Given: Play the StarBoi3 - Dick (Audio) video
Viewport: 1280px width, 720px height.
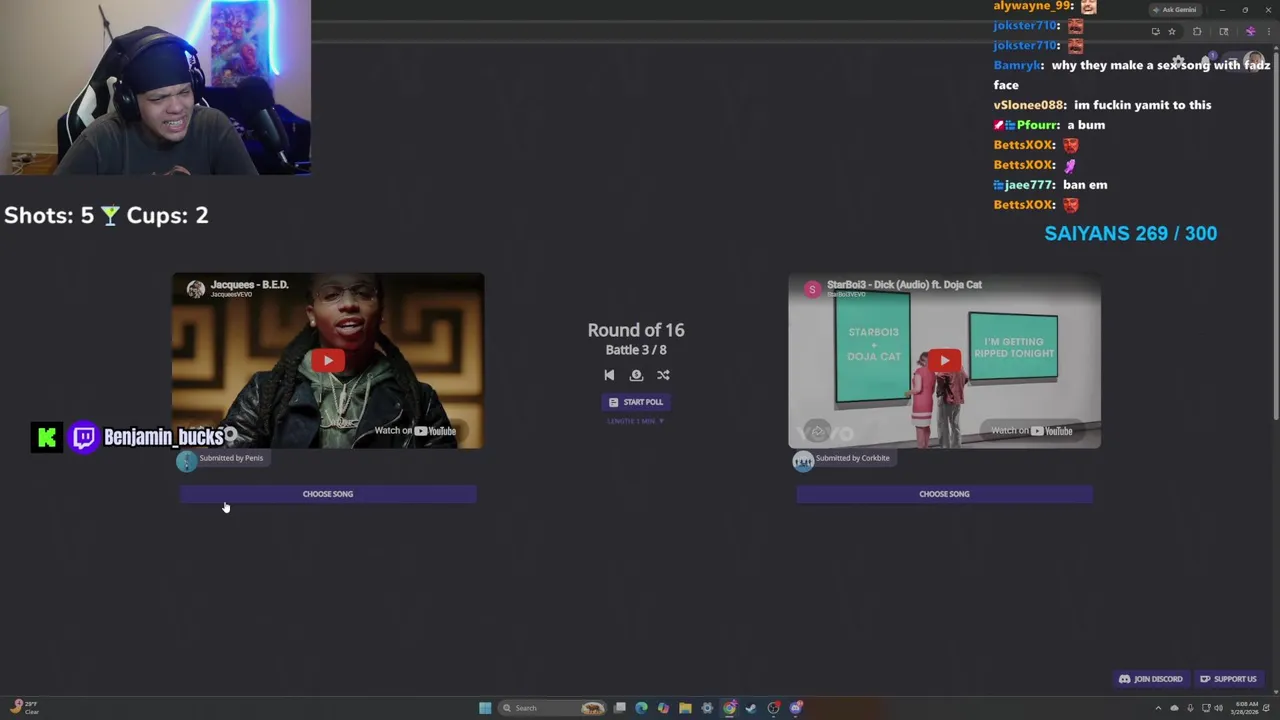Looking at the screenshot, I should pyautogui.click(x=944, y=360).
